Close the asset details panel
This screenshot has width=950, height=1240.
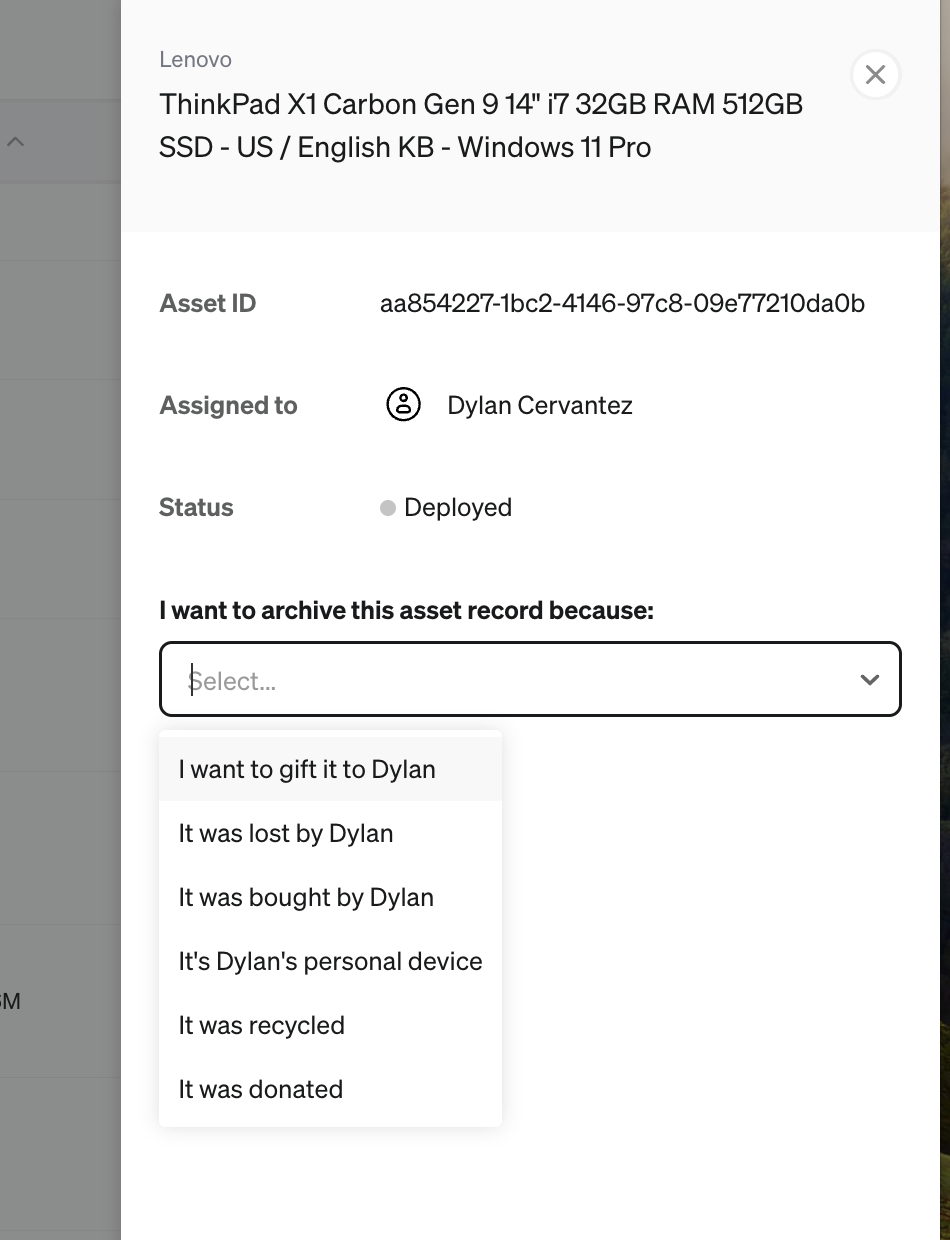[875, 75]
